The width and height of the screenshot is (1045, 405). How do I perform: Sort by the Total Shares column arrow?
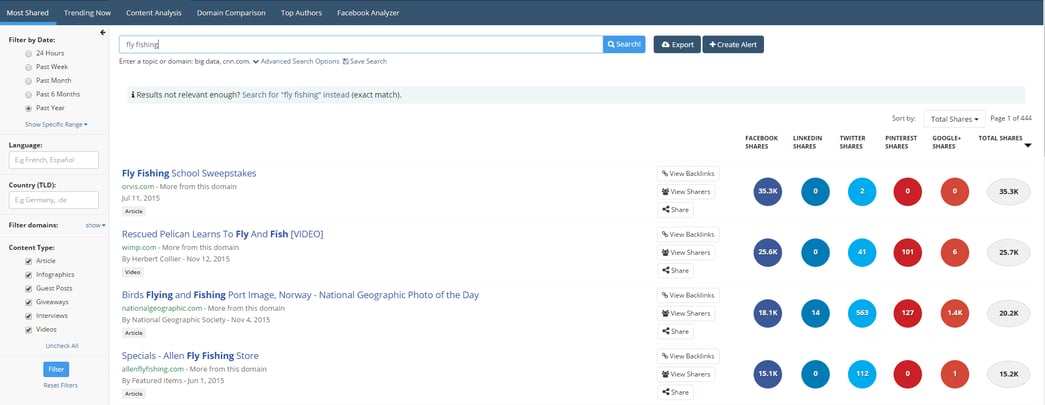click(x=1028, y=145)
